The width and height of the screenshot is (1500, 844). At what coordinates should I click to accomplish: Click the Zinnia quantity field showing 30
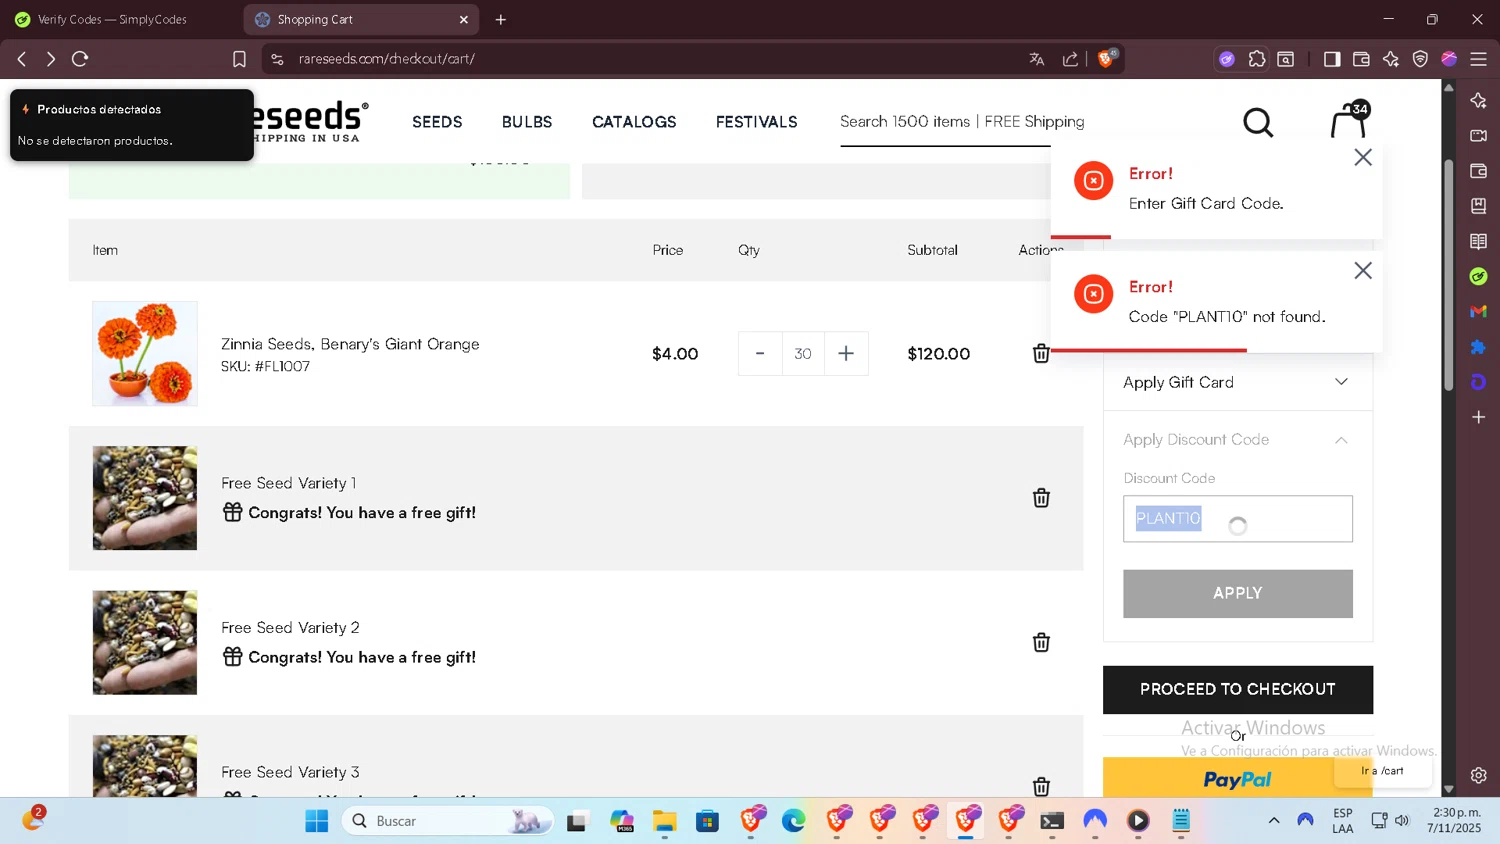(803, 353)
